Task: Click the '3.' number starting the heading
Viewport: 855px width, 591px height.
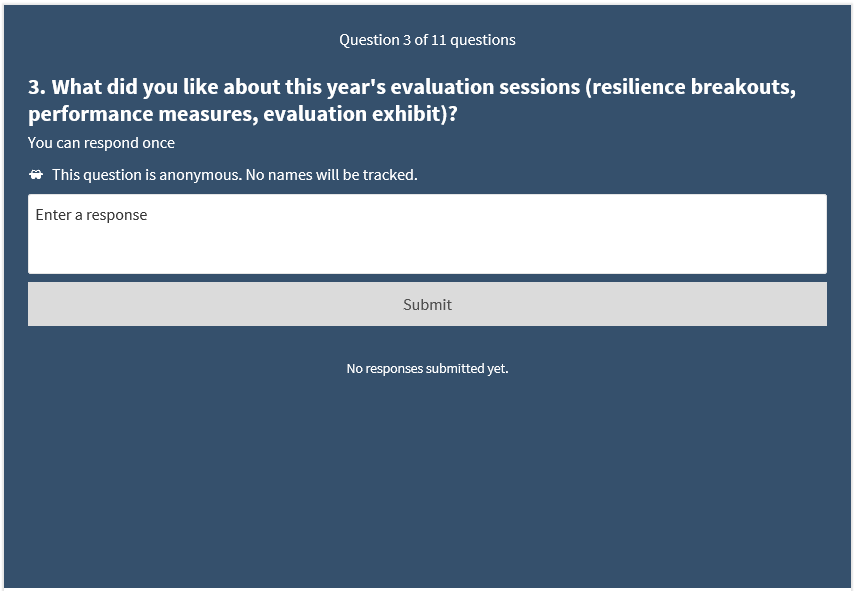Action: point(37,87)
